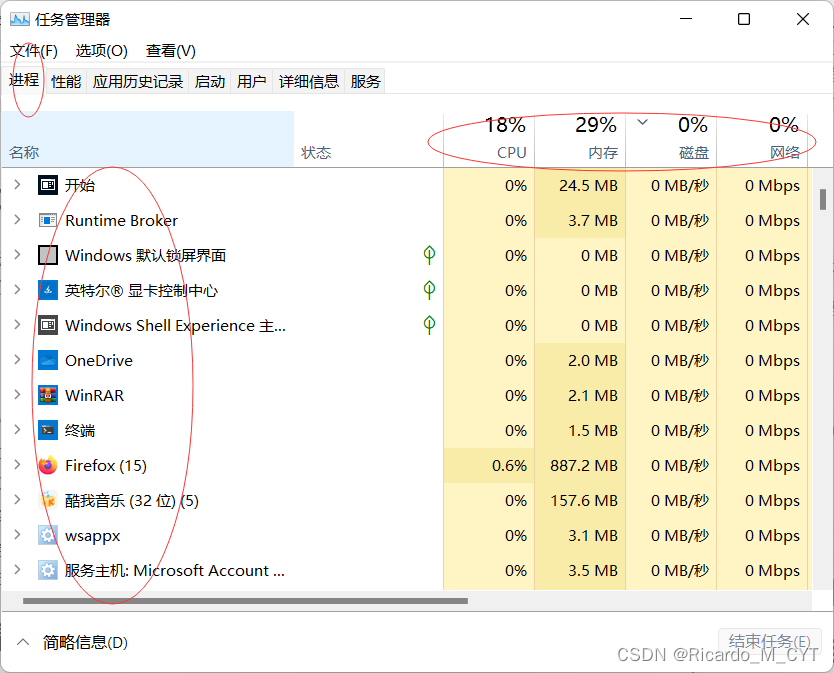
Task: Select the 24.5 MB memory cell
Action: tap(580, 185)
